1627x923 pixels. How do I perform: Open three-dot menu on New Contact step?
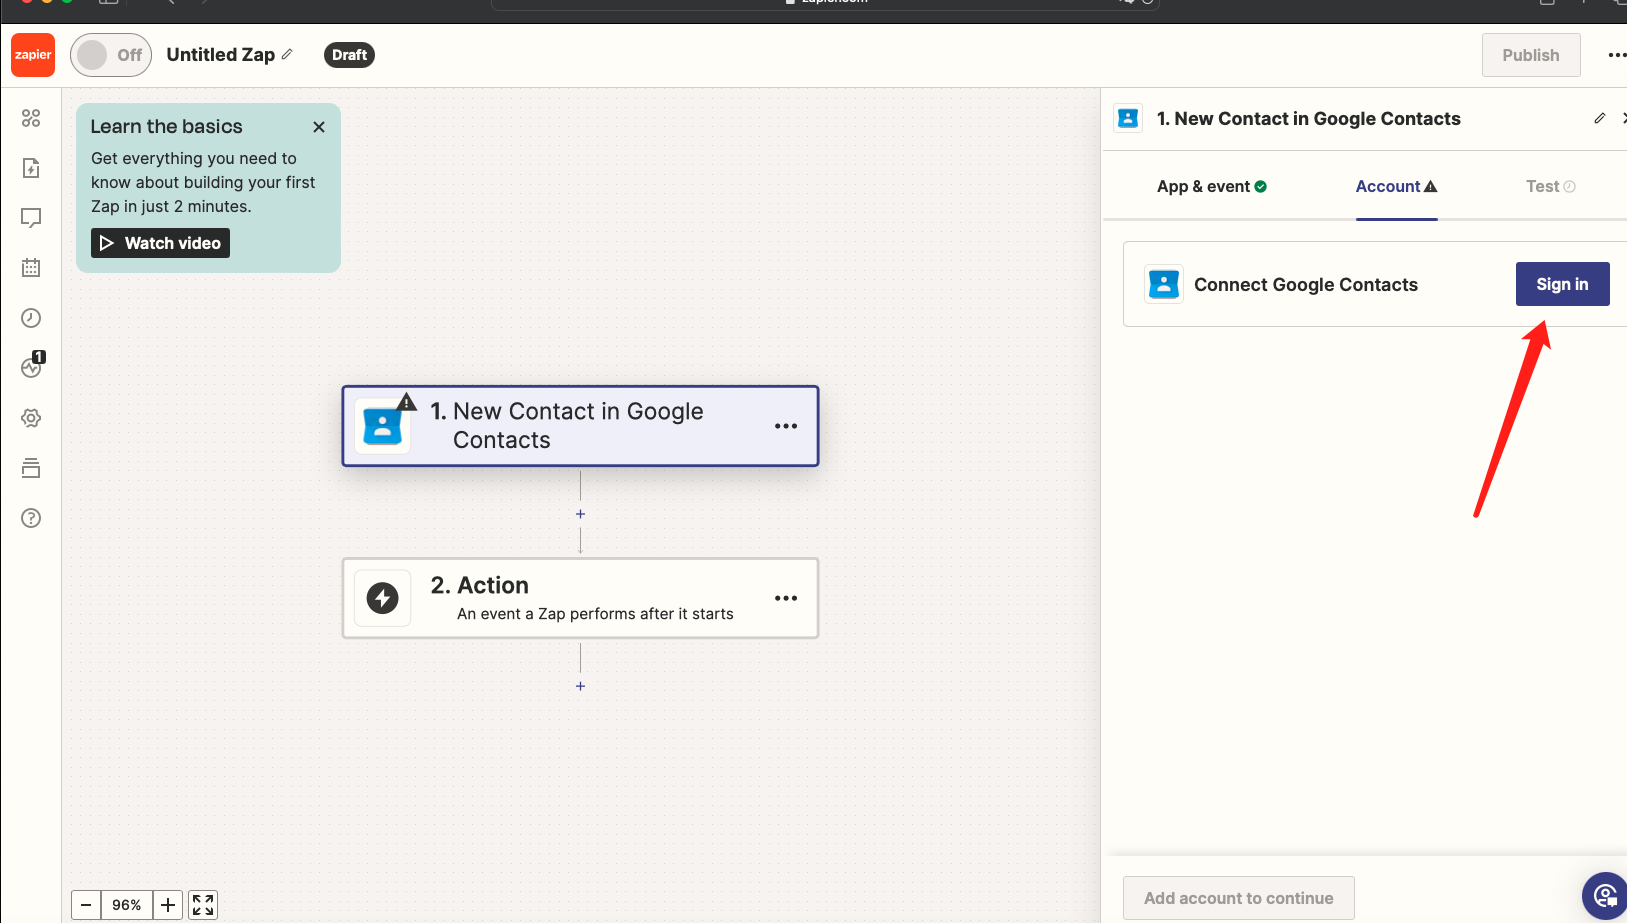click(x=786, y=426)
